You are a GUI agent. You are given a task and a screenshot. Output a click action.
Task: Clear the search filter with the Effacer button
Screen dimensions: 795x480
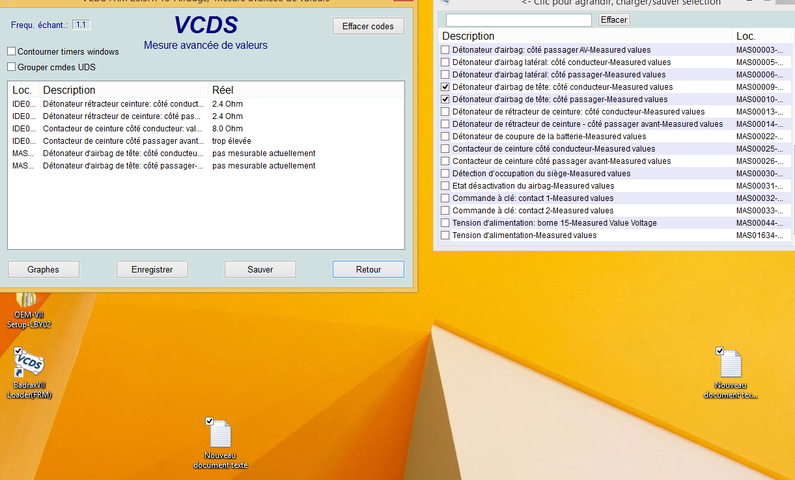(613, 20)
